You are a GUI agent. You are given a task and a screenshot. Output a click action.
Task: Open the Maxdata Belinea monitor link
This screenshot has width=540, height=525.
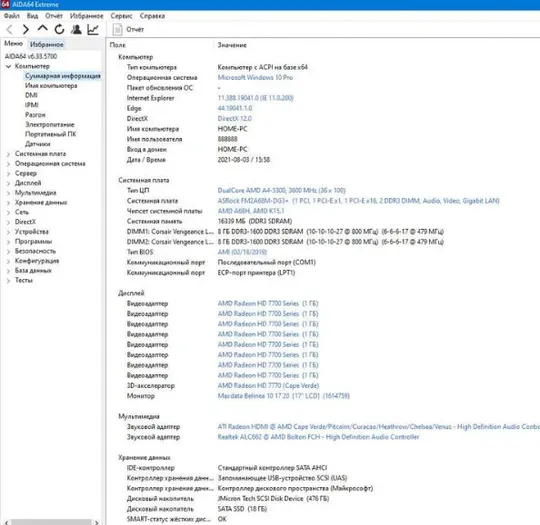(283, 396)
